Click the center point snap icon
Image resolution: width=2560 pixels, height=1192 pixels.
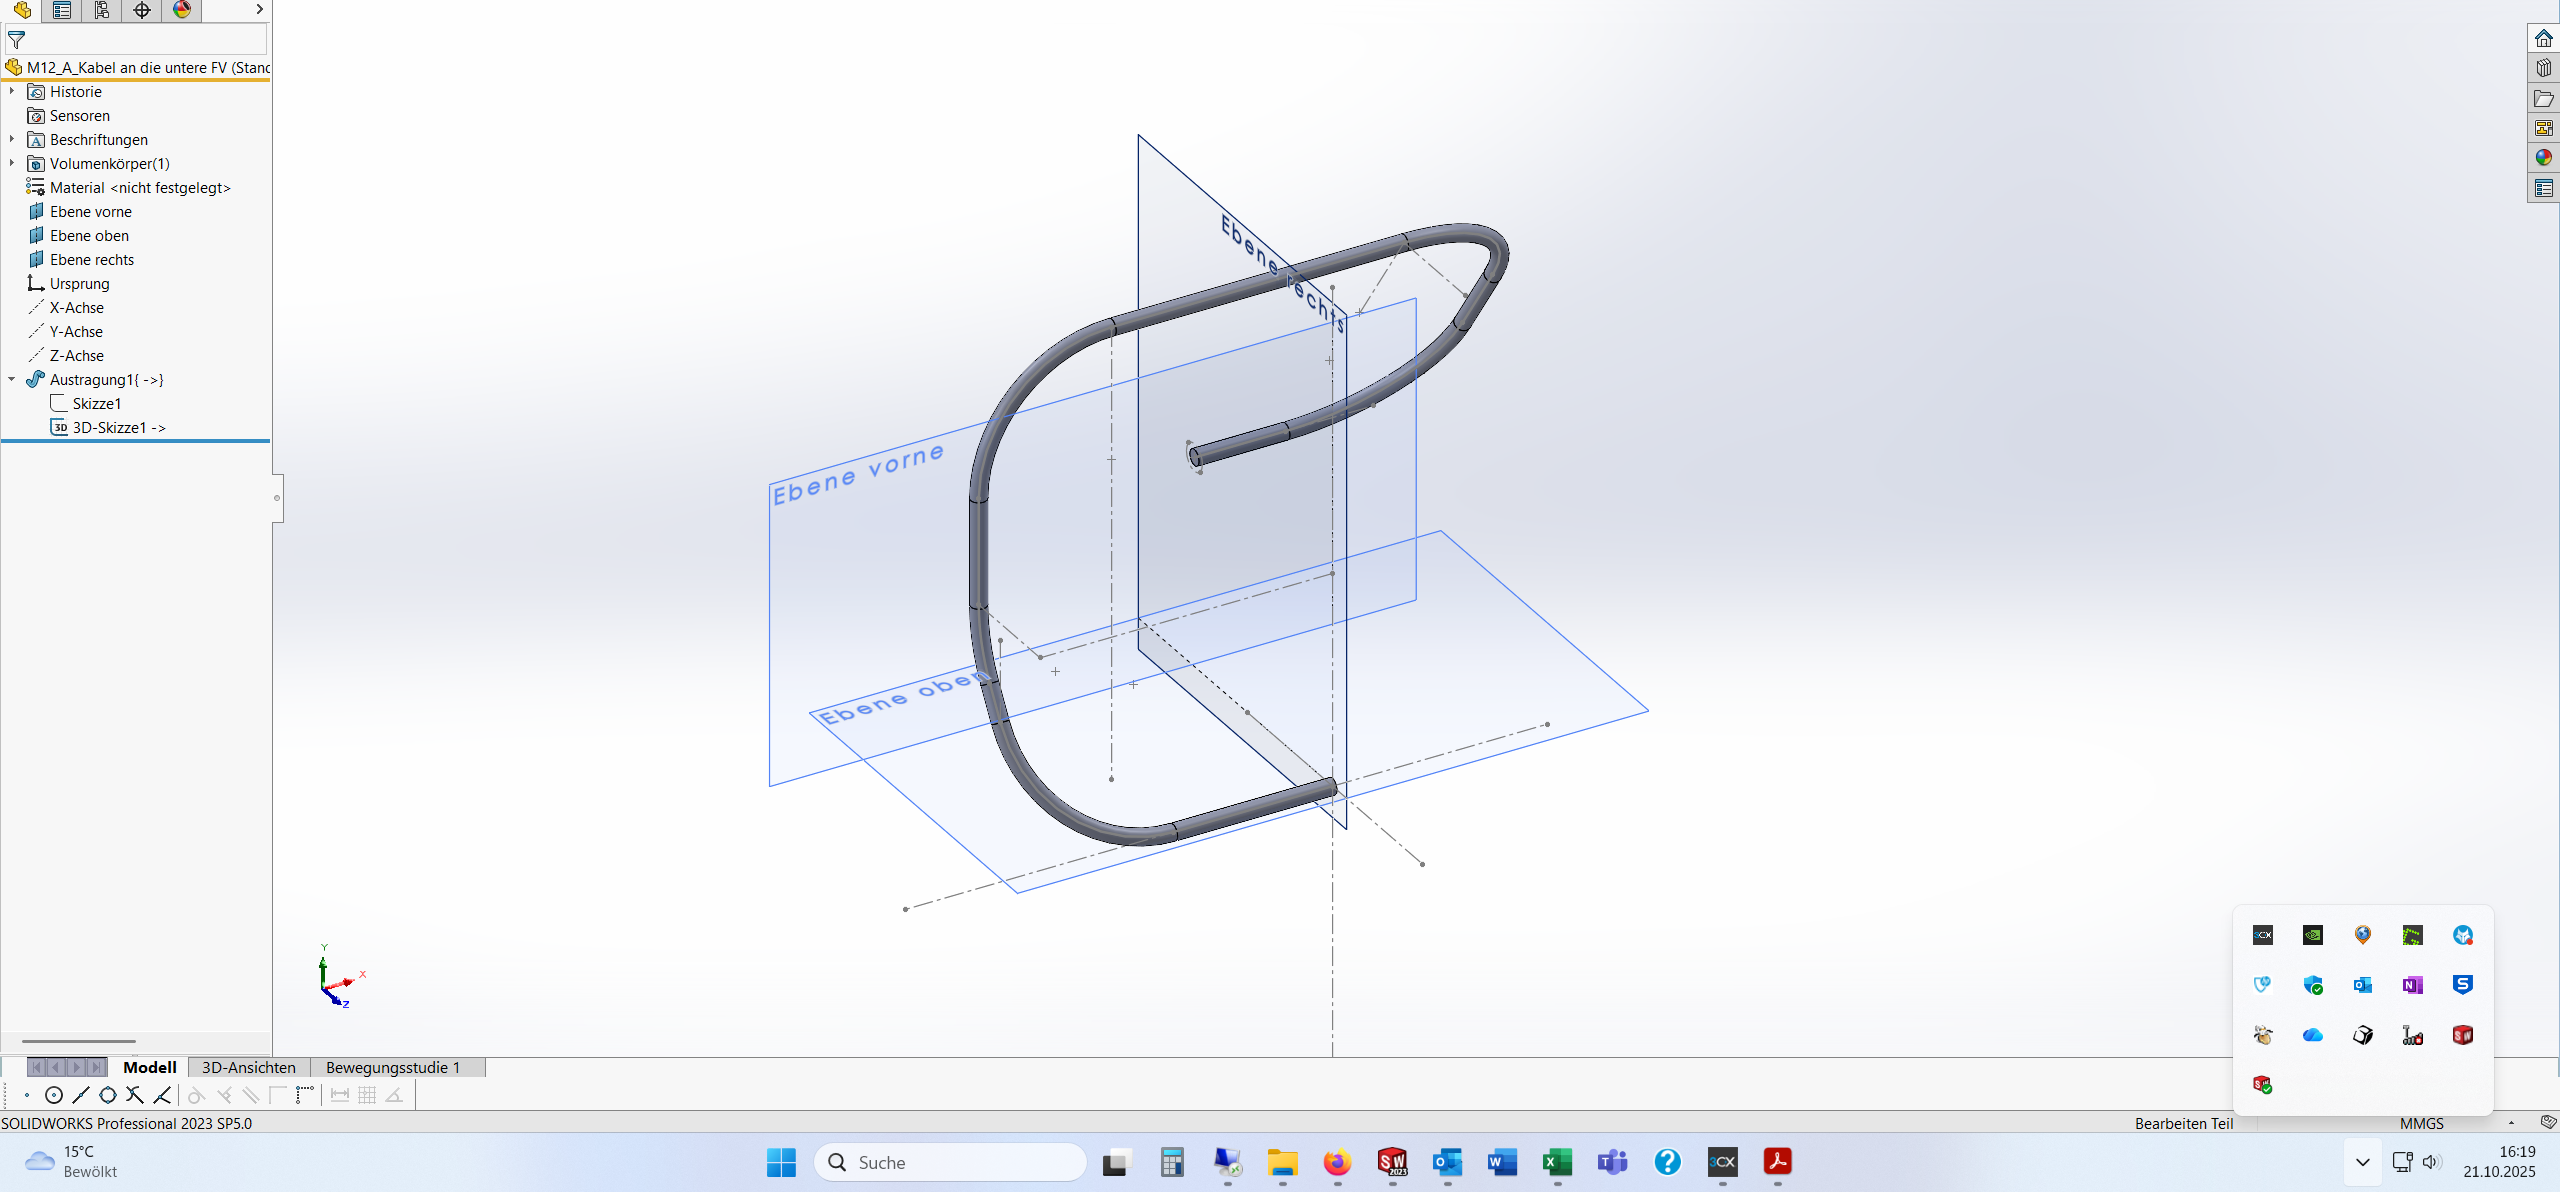(54, 1096)
